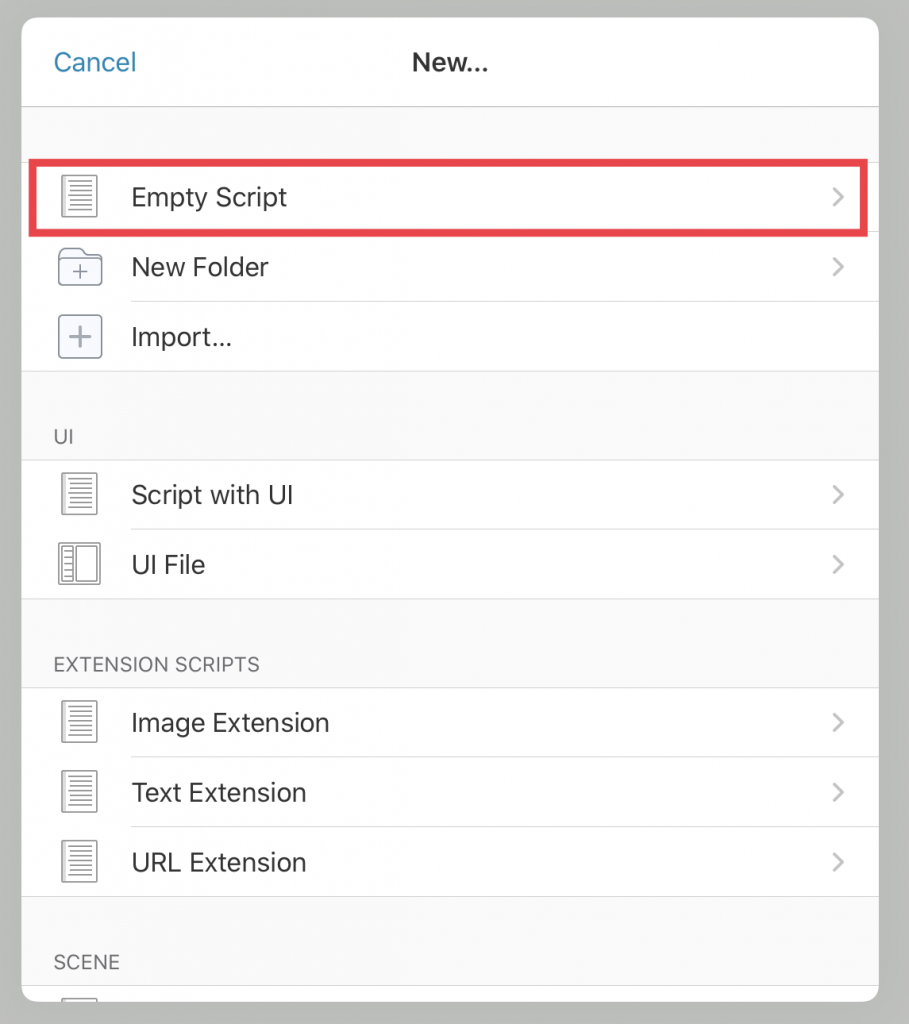Click the URL Extension document icon
The width and height of the screenshot is (909, 1024).
point(80,861)
